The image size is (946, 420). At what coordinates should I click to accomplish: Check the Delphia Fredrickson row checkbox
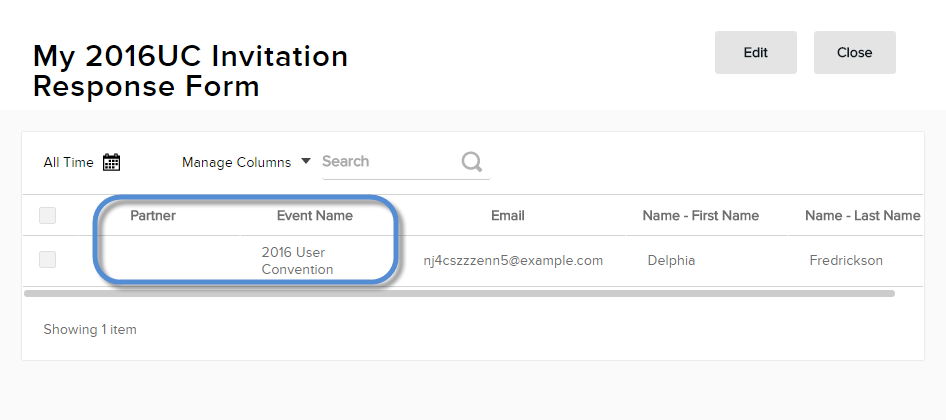47,260
